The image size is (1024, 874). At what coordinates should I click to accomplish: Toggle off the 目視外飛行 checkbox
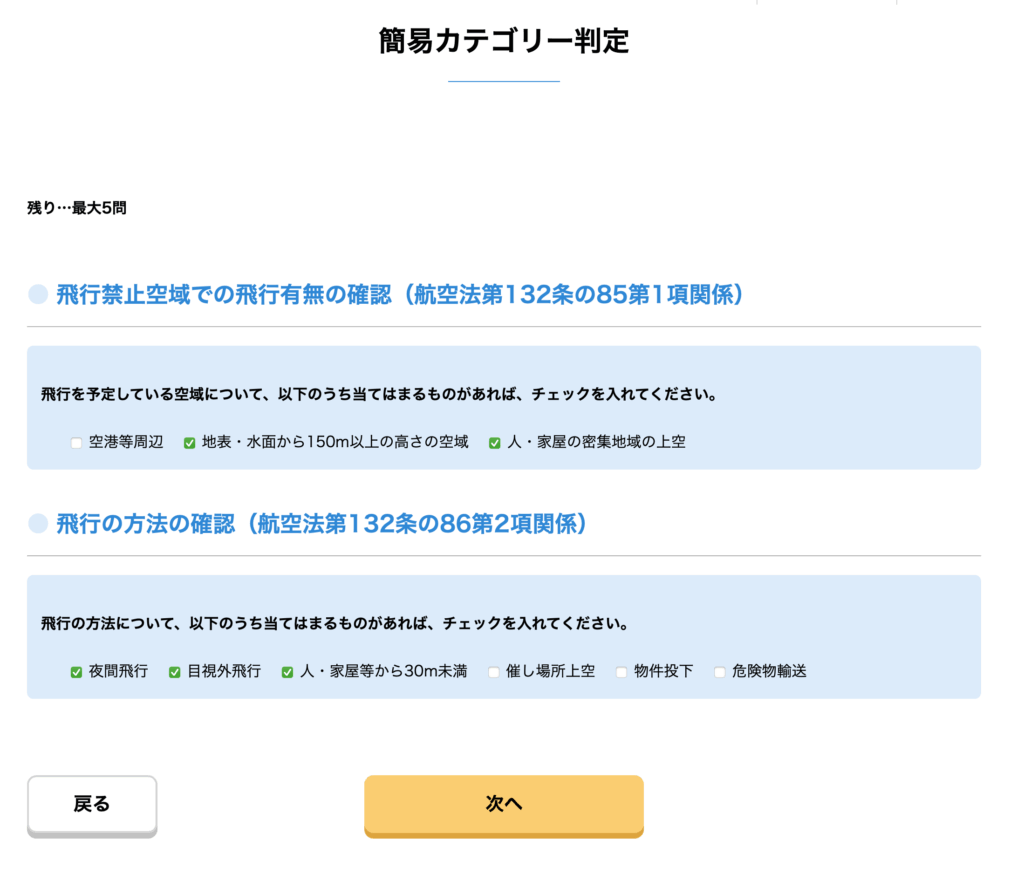(x=174, y=672)
